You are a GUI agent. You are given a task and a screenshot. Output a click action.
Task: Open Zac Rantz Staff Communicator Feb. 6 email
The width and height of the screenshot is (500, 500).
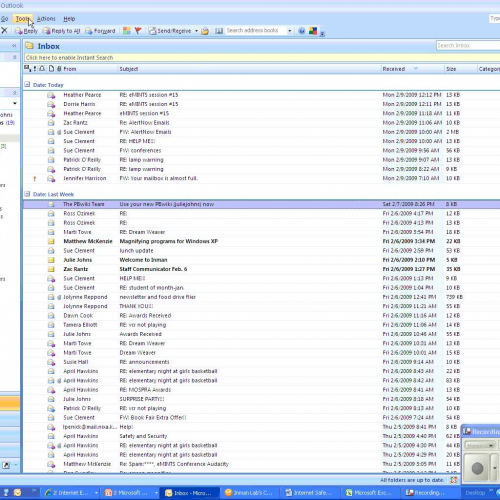pos(262,269)
